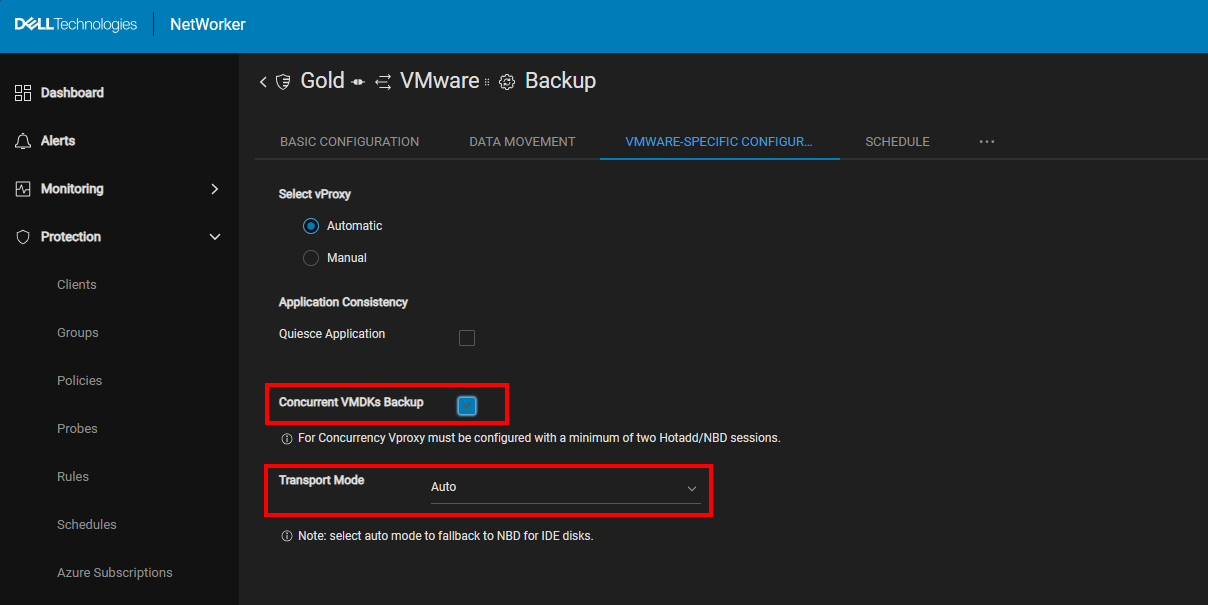Open Schedules under Protection
Screen dimensions: 1208x605
[x=87, y=525]
